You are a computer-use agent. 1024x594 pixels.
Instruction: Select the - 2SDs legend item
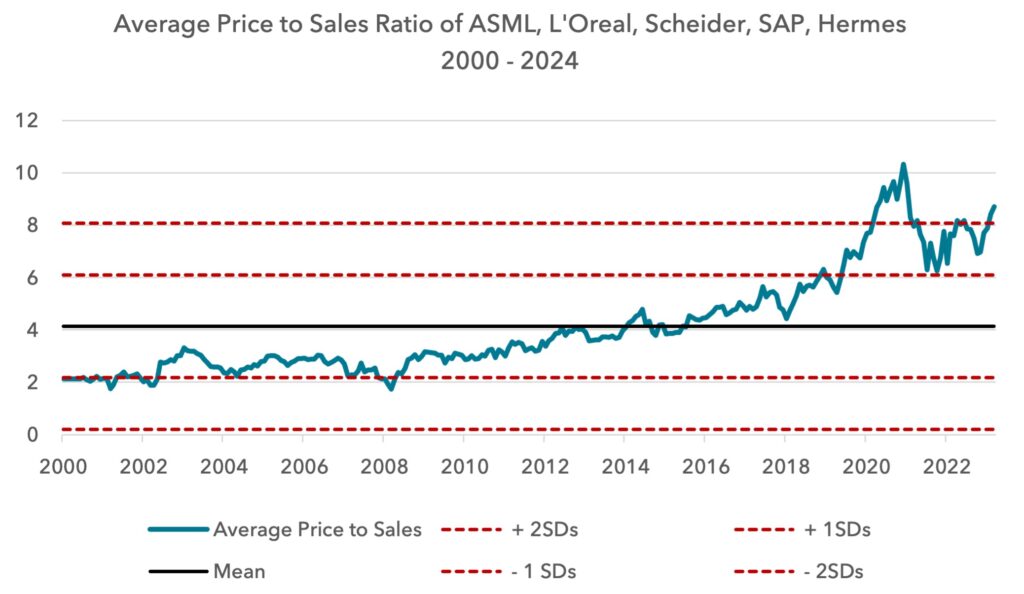pos(799,572)
